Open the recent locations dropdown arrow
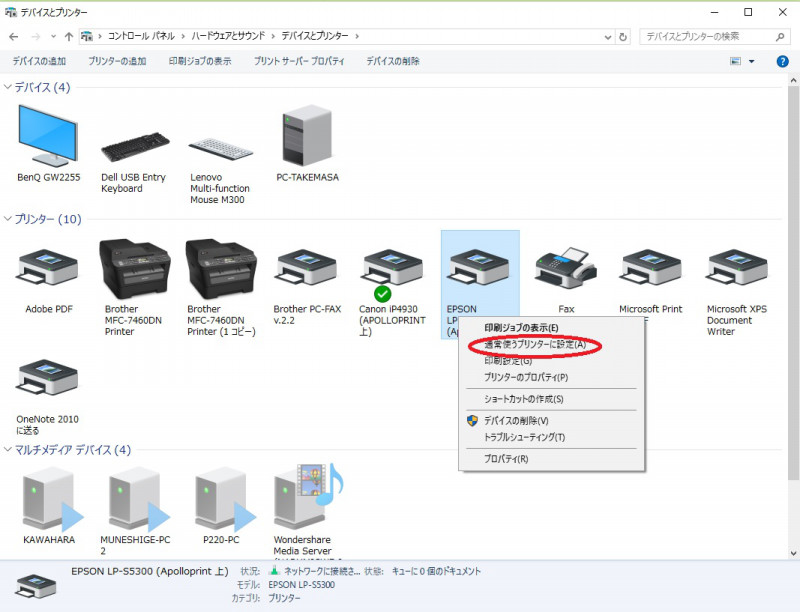 [x=54, y=37]
